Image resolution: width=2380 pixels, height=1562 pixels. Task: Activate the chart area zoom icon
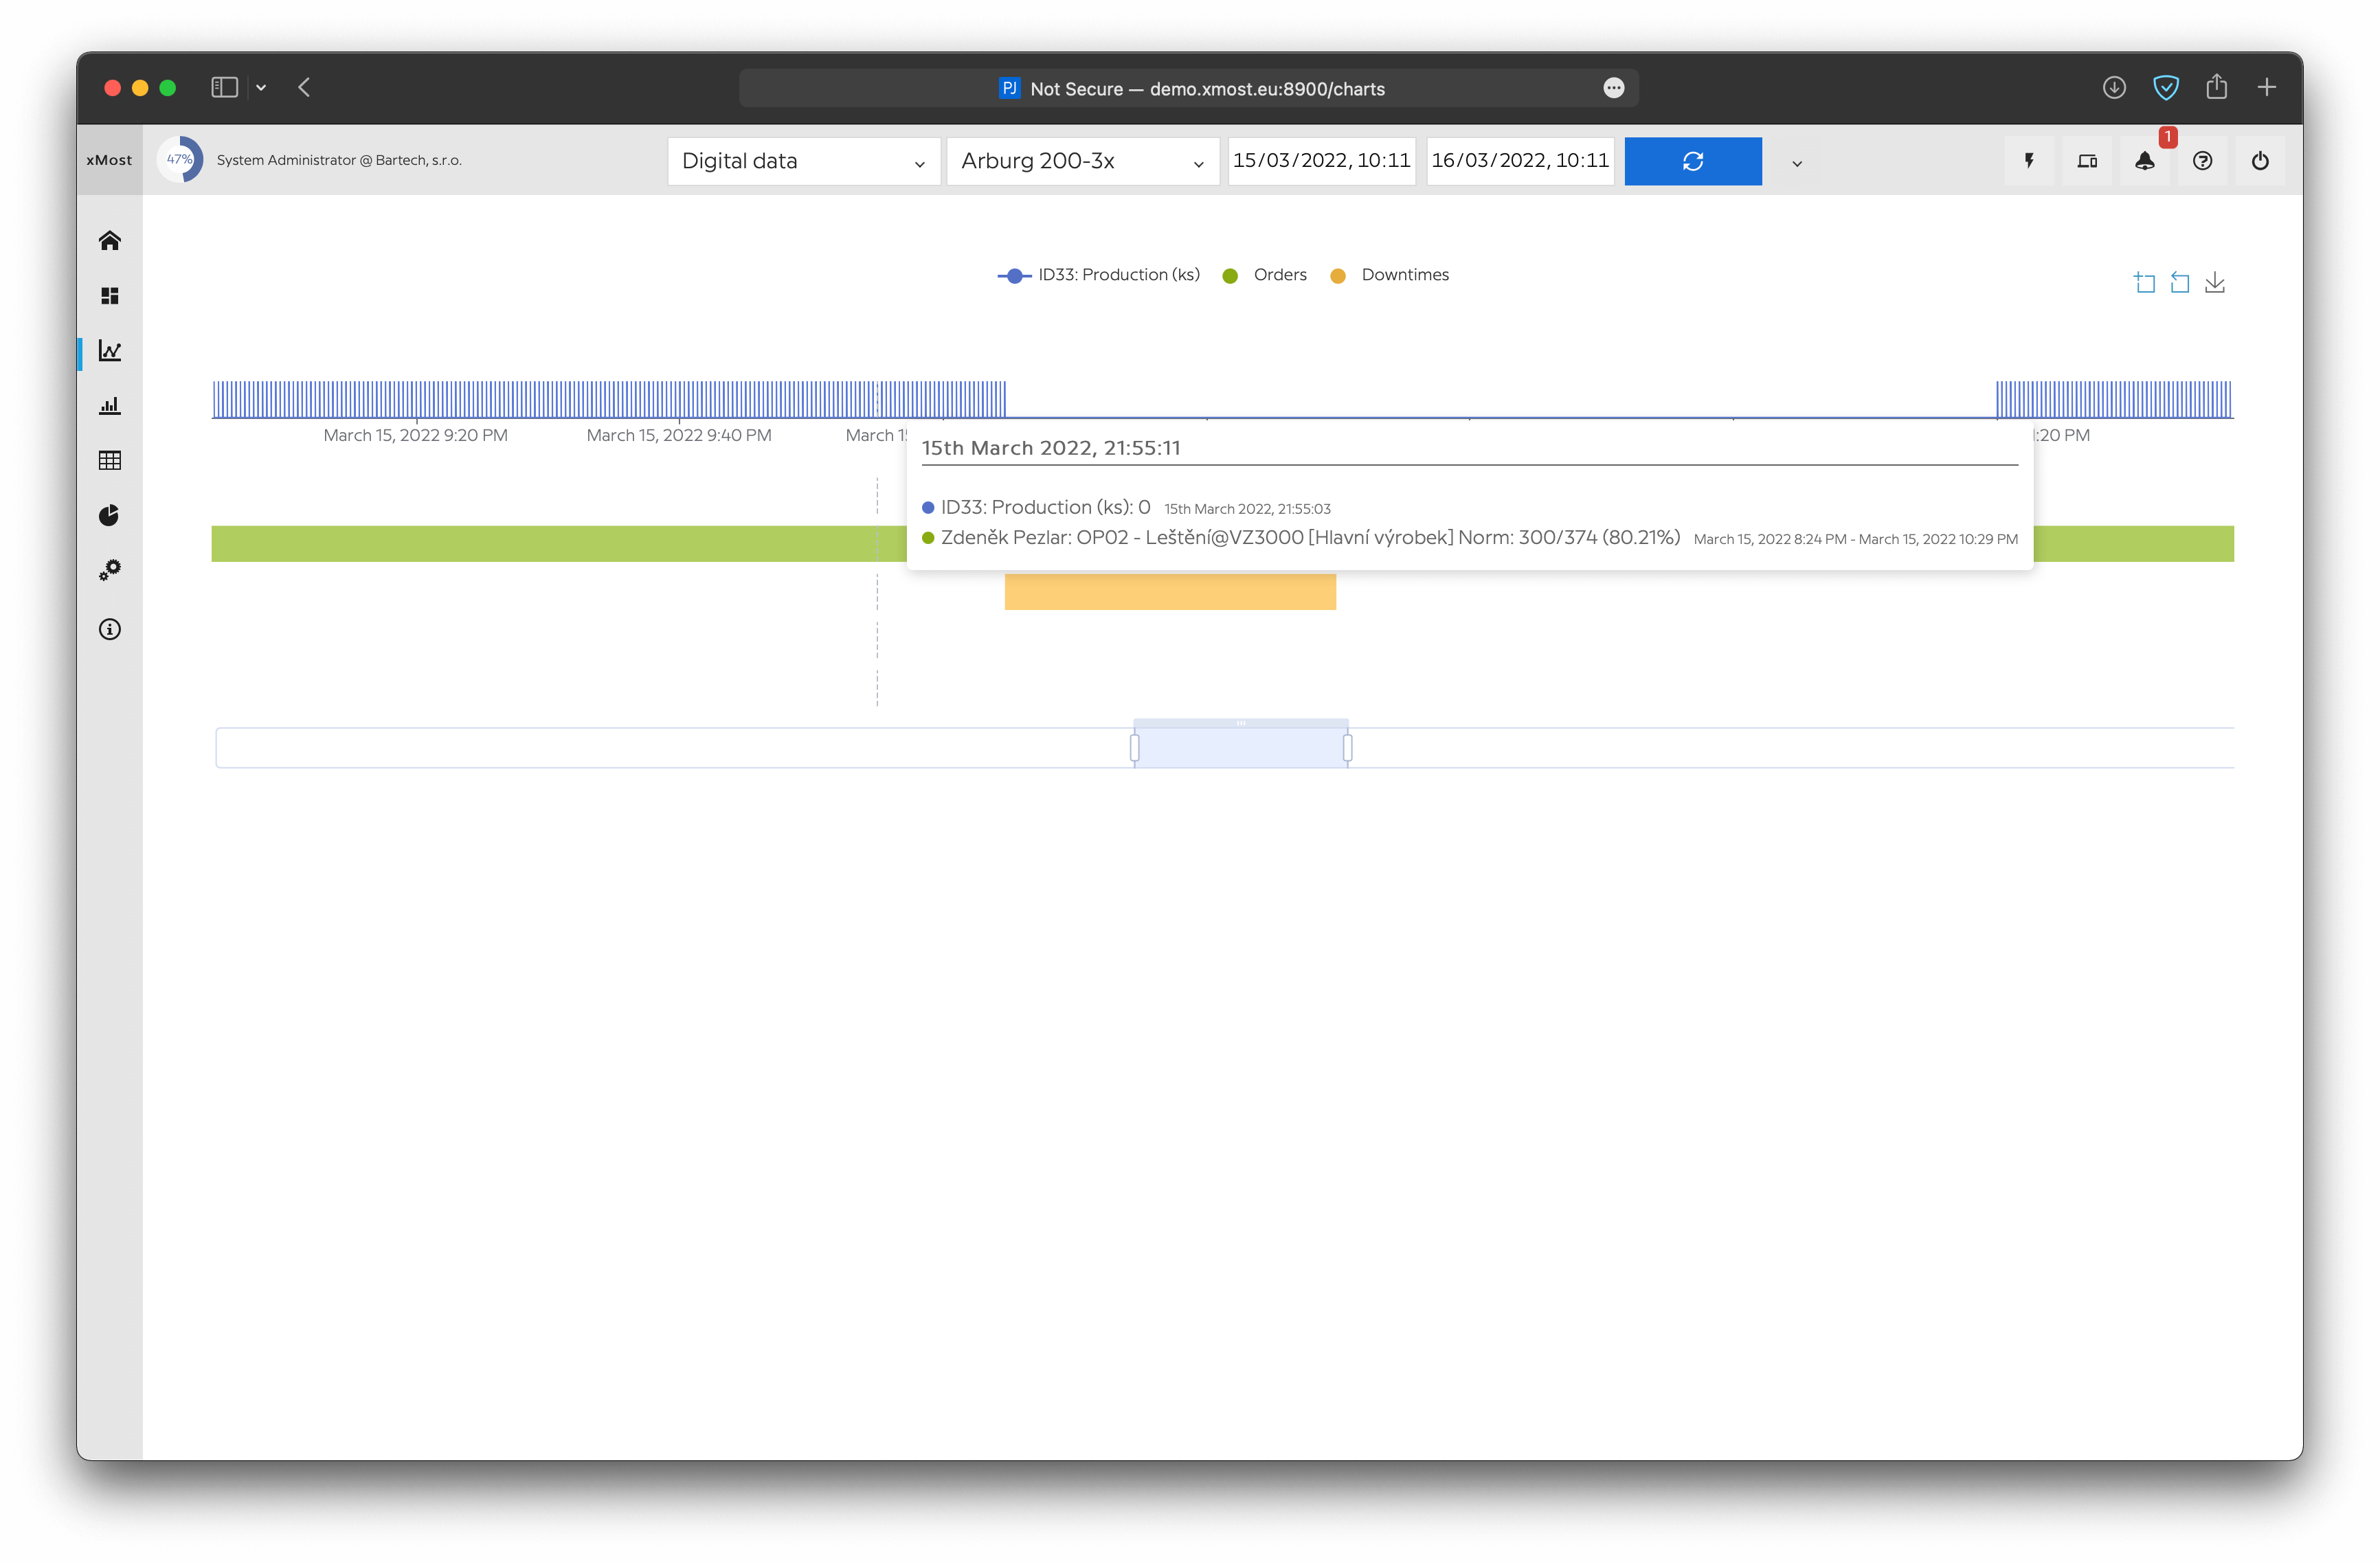coord(2144,283)
